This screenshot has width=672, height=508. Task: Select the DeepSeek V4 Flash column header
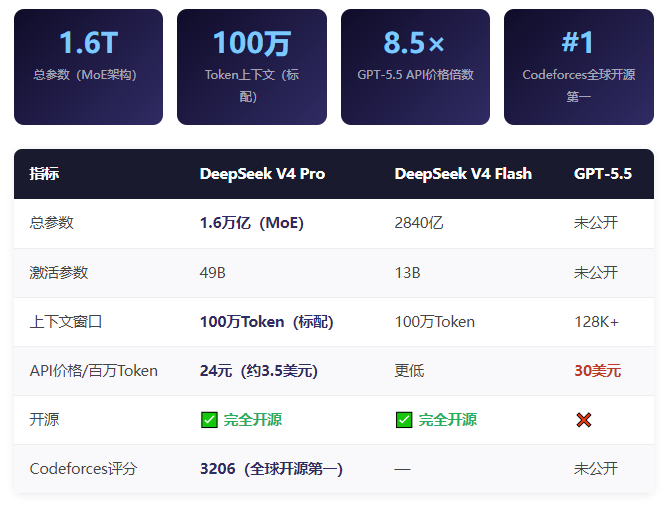463,174
